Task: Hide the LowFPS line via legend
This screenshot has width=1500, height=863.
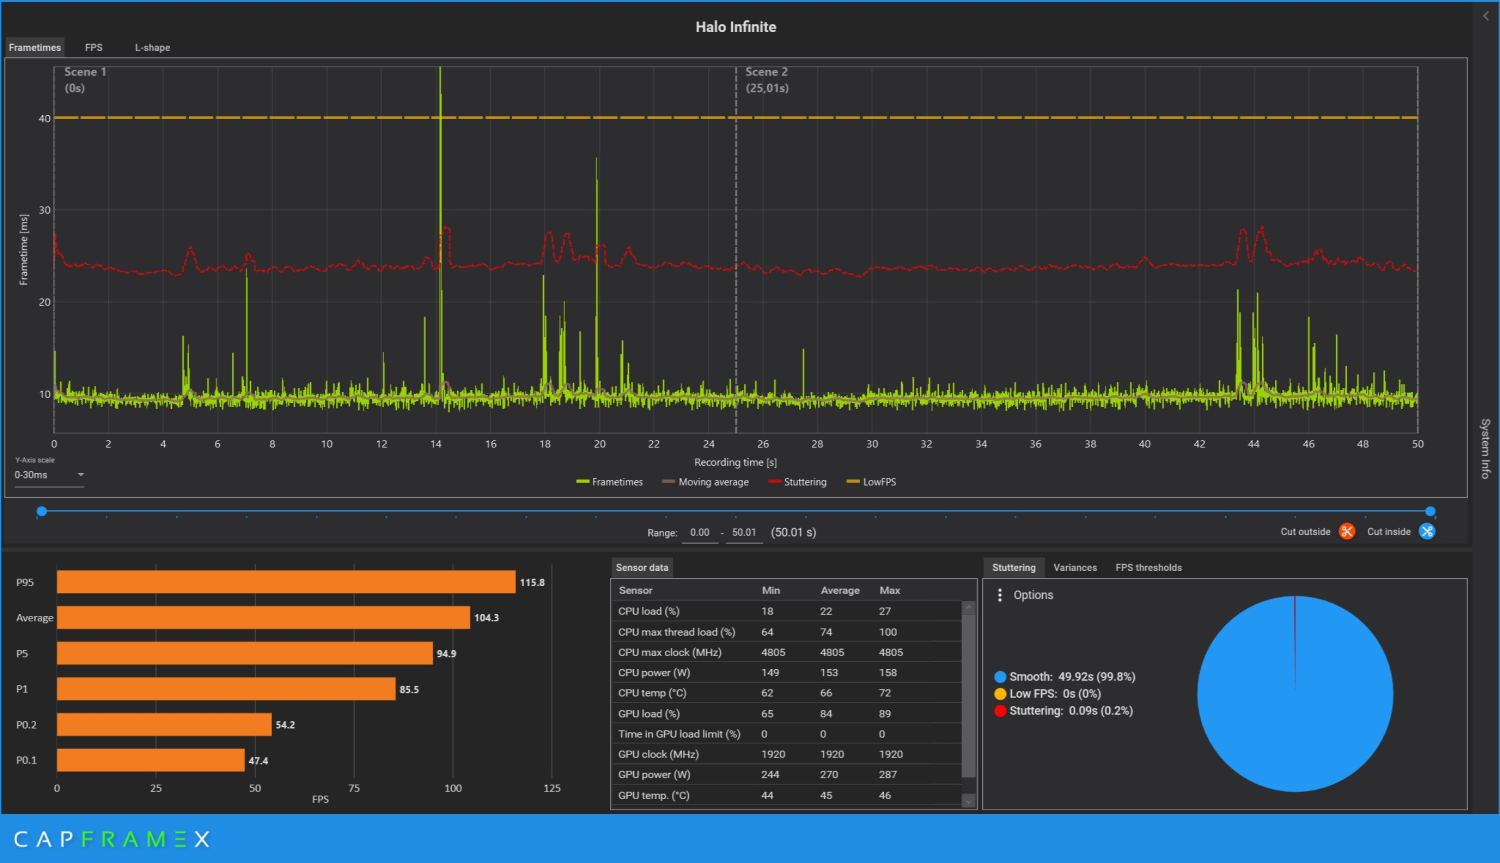Action: [x=871, y=482]
